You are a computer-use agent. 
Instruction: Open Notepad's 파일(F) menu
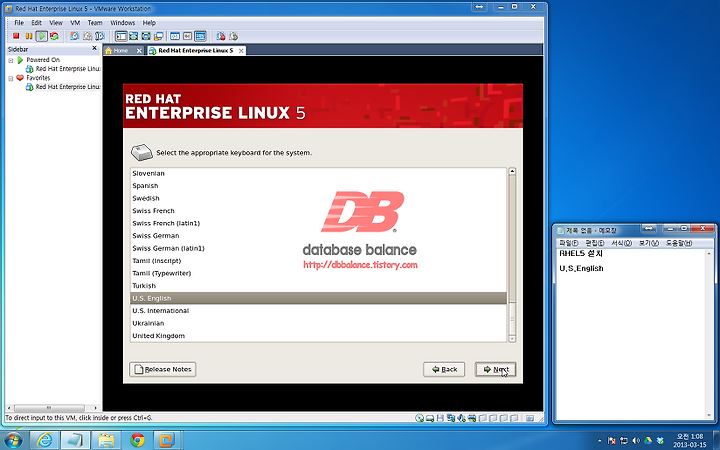568,243
